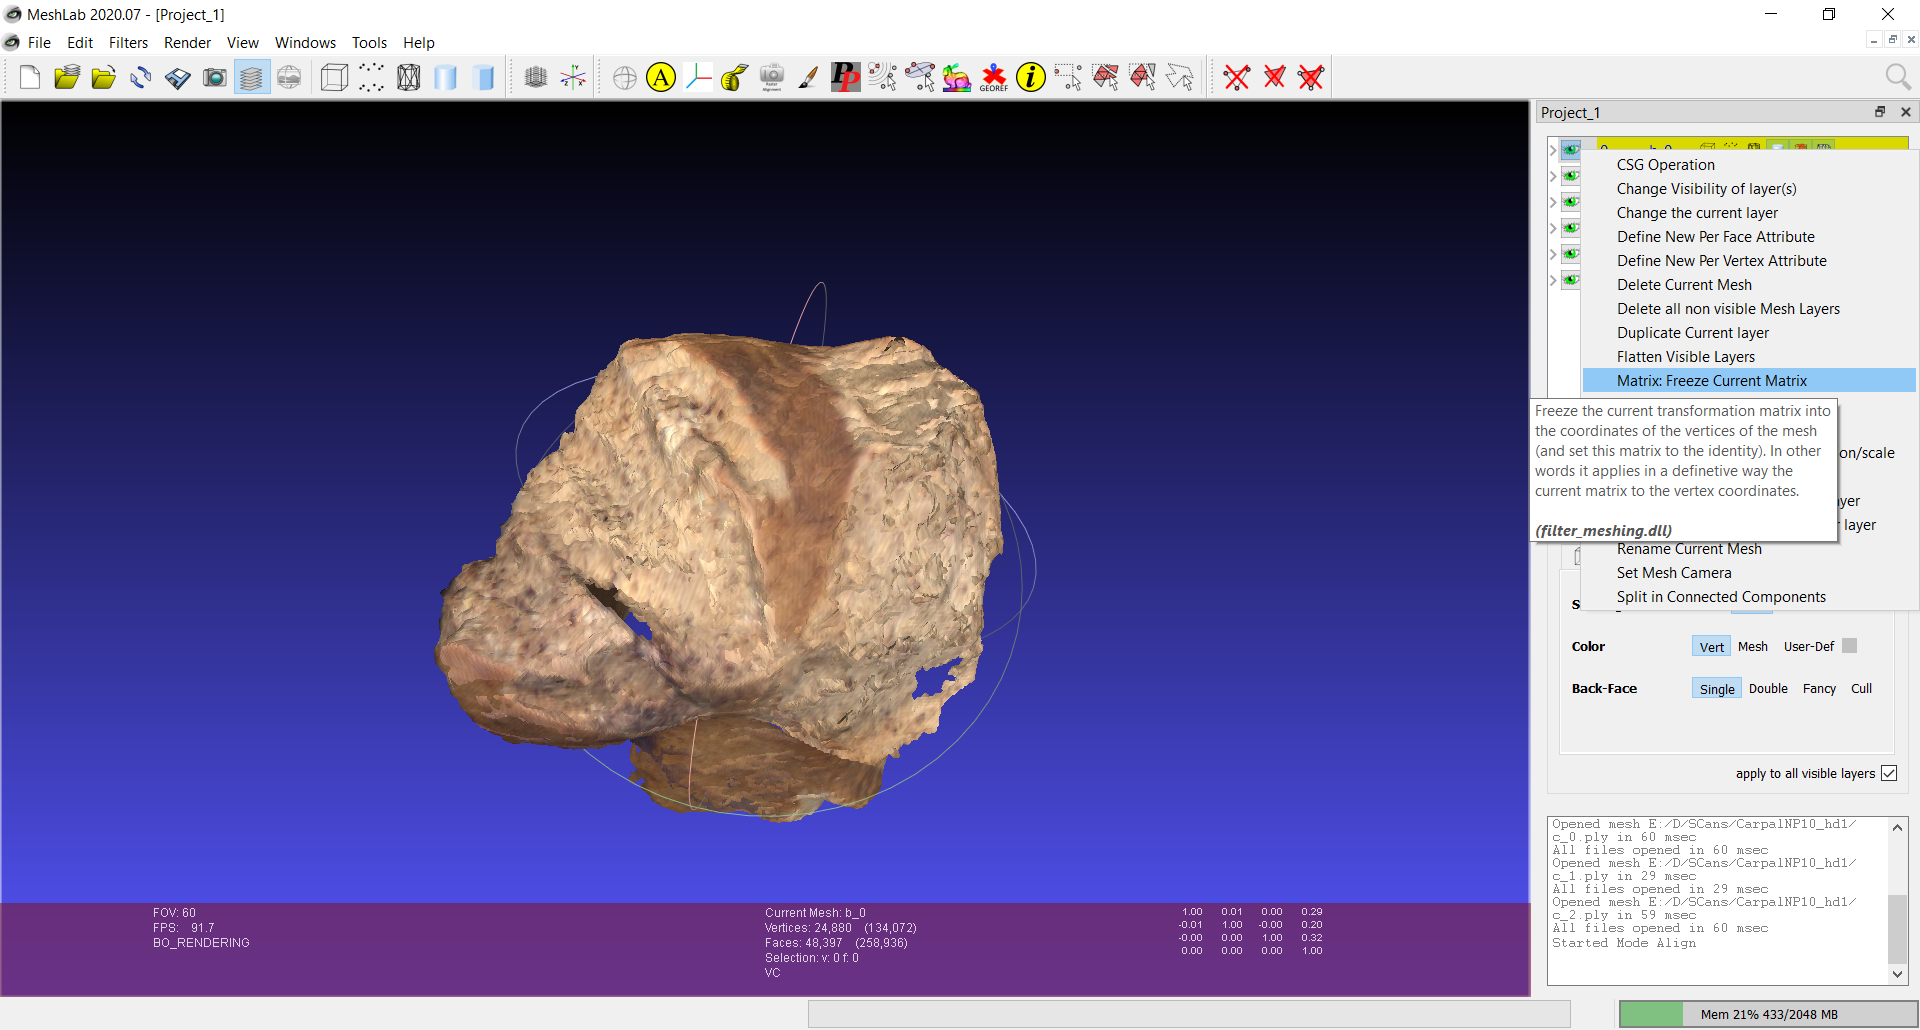
Task: Set Back-Face mode to Fancy
Action: point(1819,689)
